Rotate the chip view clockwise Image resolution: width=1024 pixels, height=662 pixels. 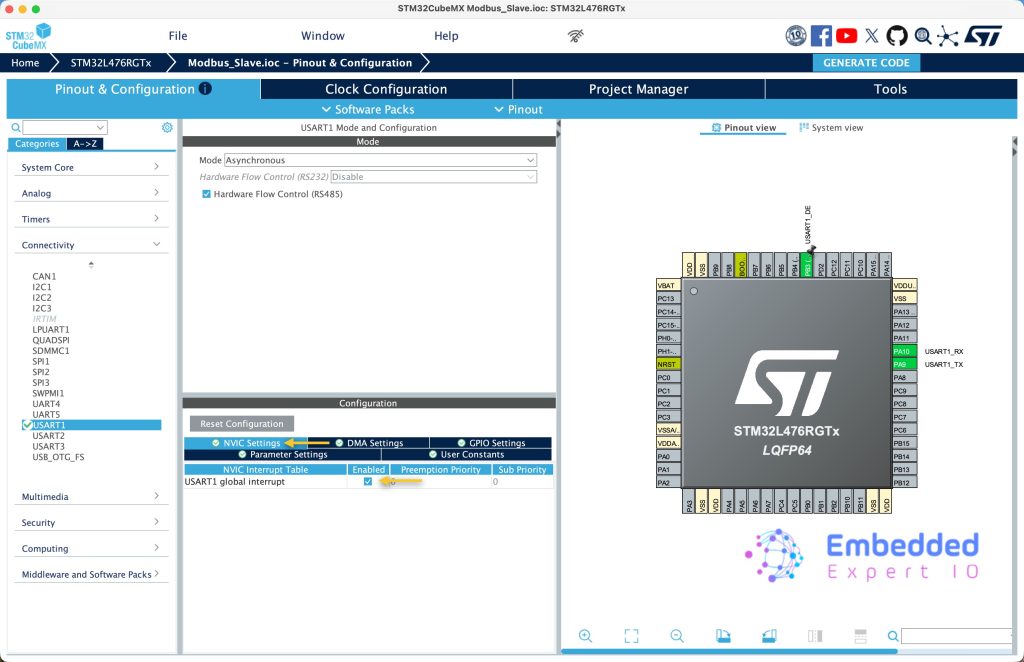pos(723,636)
